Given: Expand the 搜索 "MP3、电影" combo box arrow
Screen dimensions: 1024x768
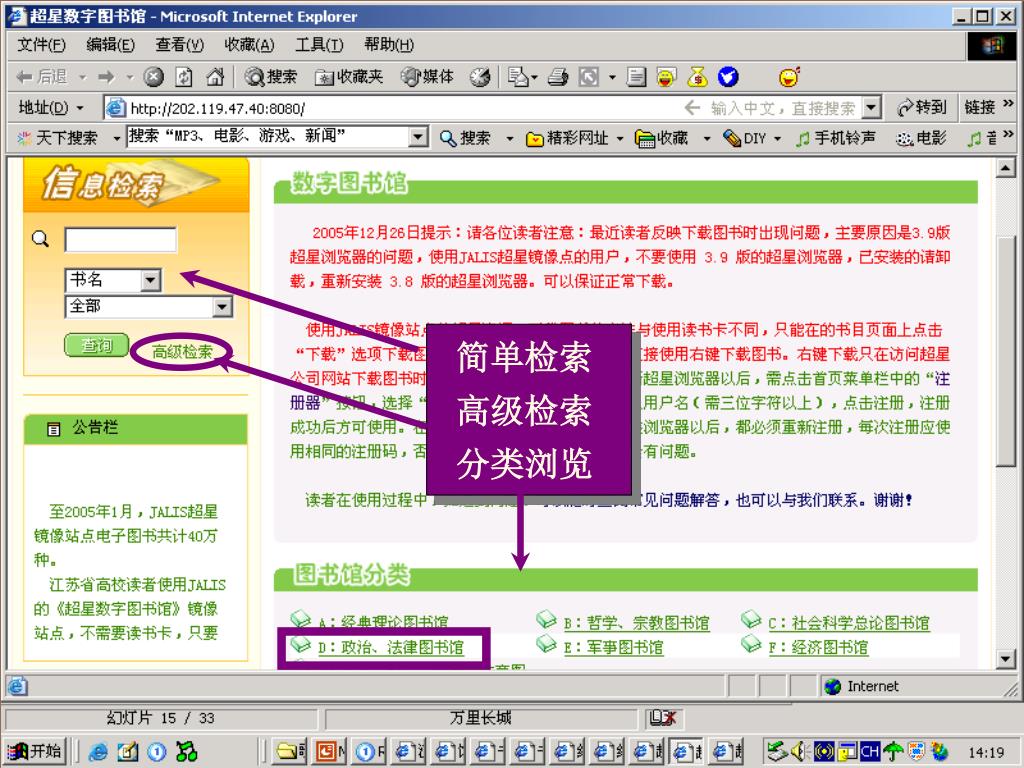Looking at the screenshot, I should tap(418, 137).
